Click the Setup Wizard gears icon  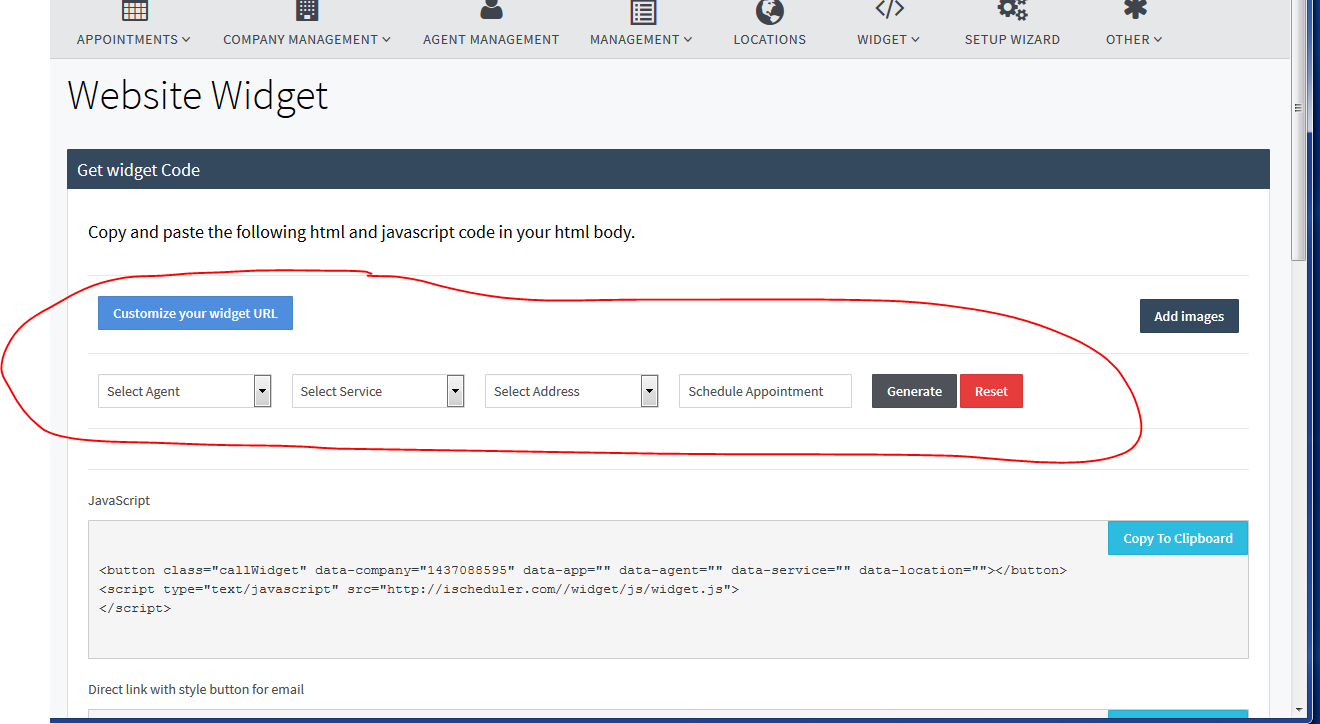pyautogui.click(x=1012, y=10)
